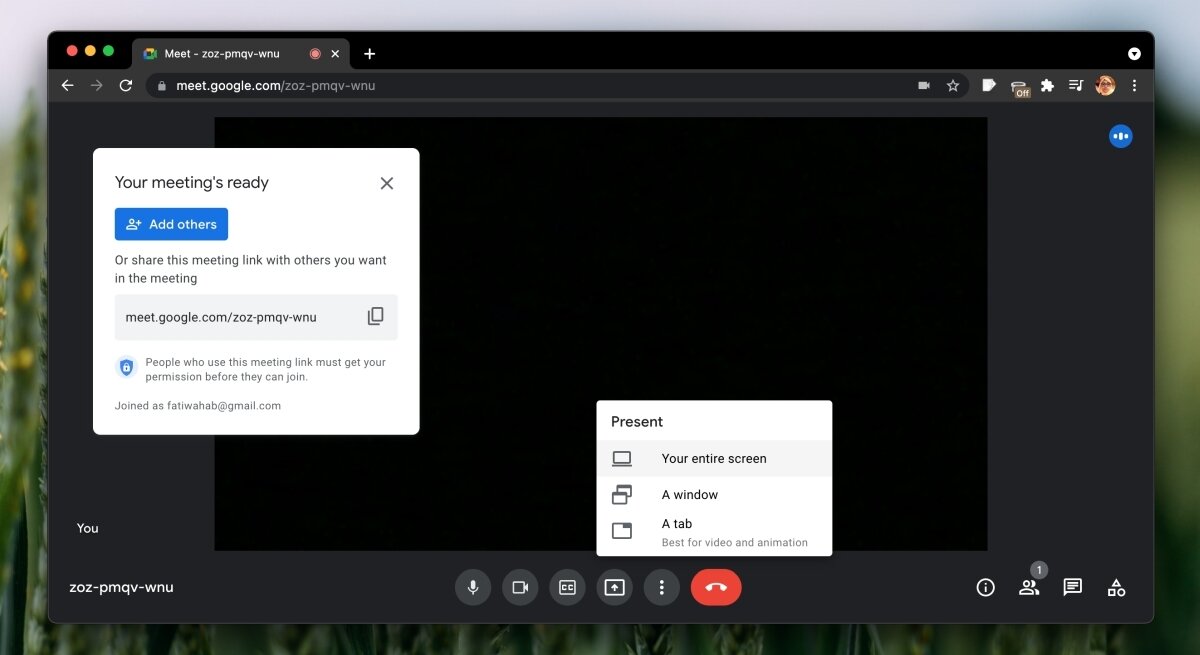This screenshot has width=1200, height=655.
Task: Click the browser back arrow
Action: coord(68,85)
